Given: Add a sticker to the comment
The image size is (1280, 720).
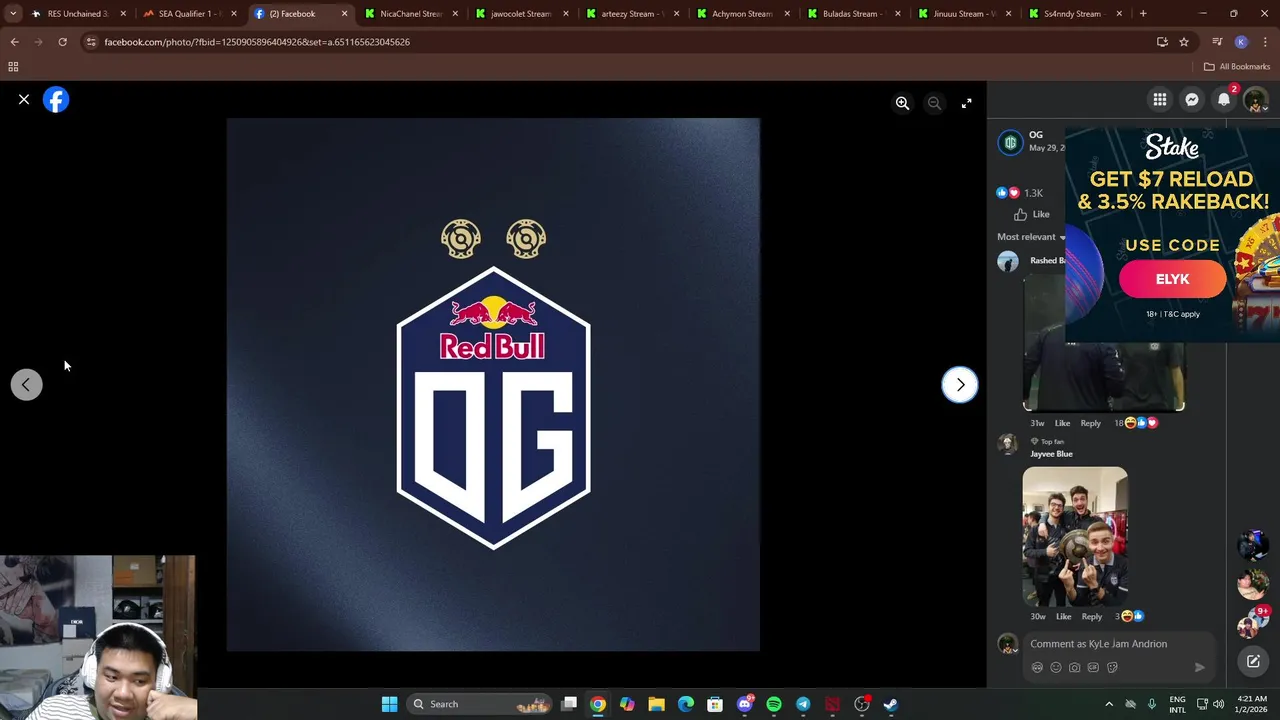Looking at the screenshot, I should 1112,667.
